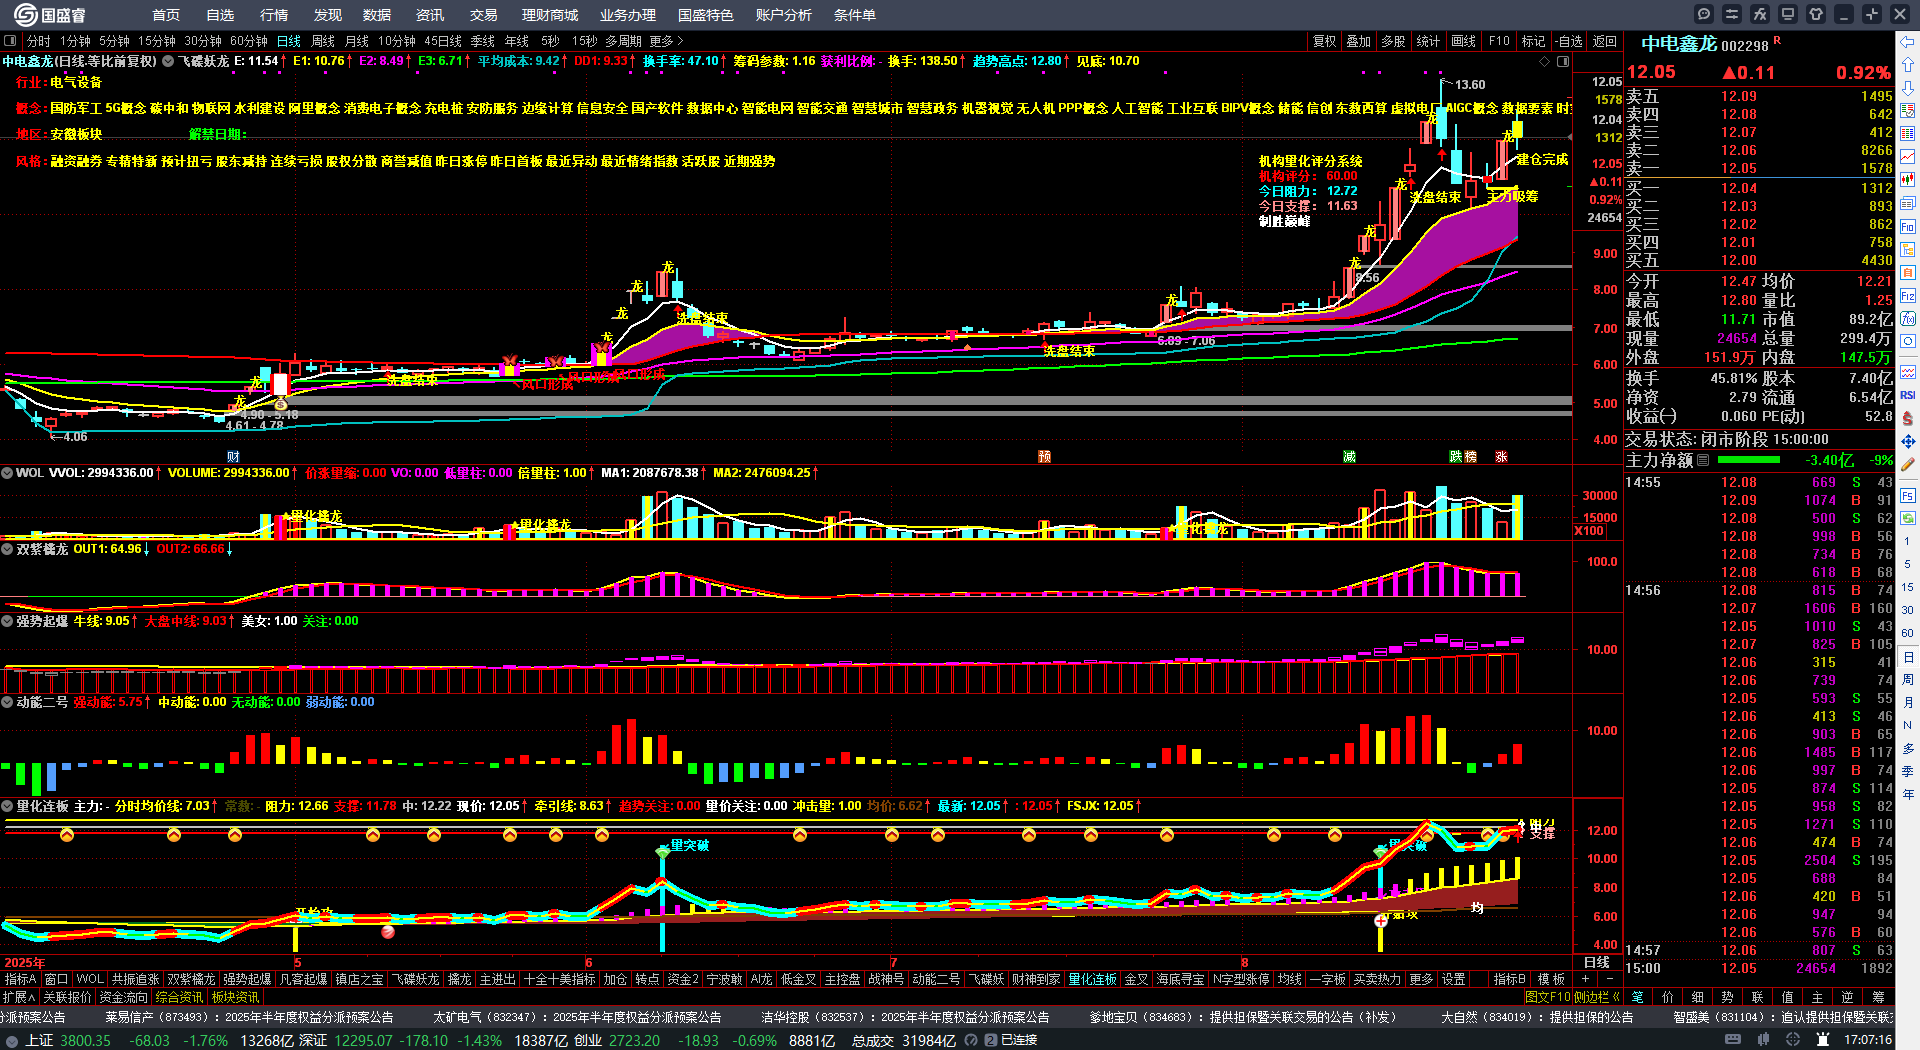Expand the 扩展 panel at bottom left
1920x1050 pixels.
click(x=19, y=997)
